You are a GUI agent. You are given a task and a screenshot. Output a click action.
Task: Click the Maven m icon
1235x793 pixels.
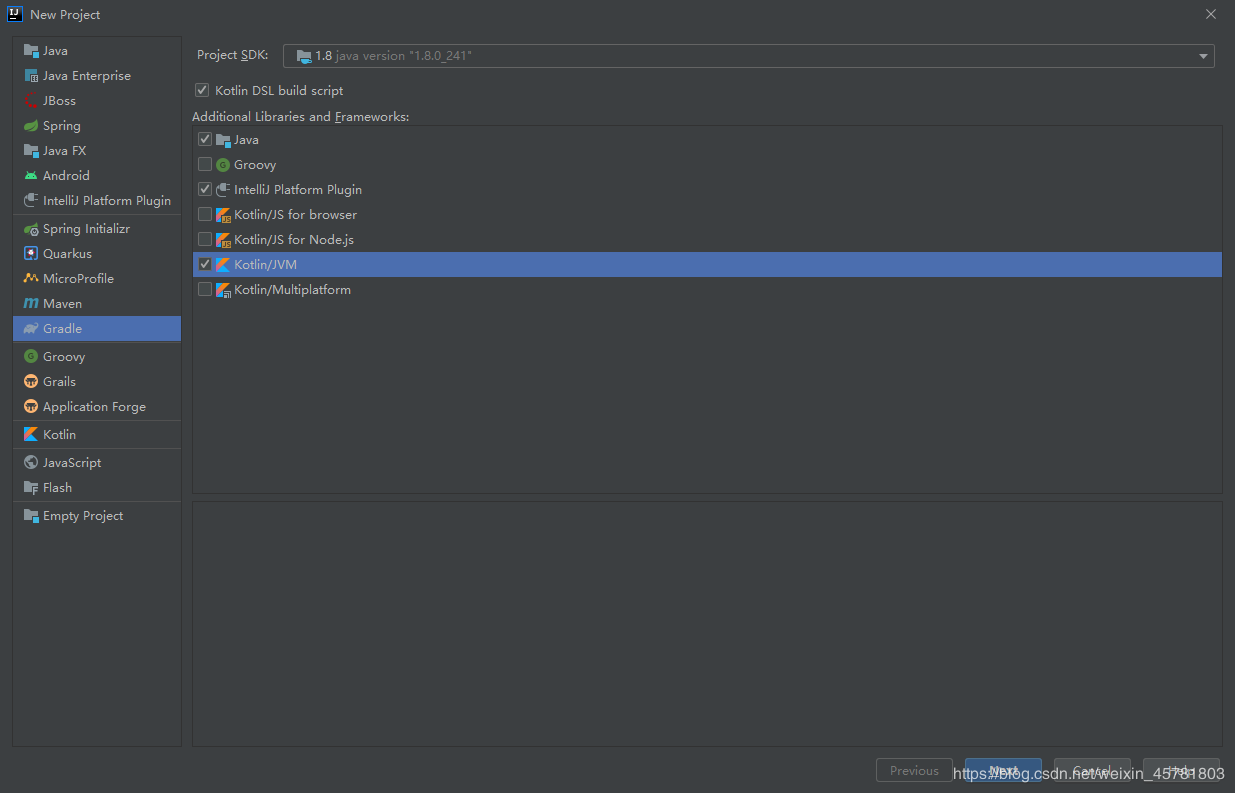[x=31, y=303]
